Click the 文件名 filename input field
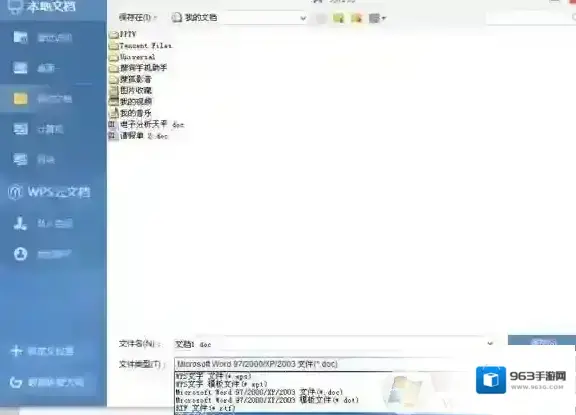The height and width of the screenshot is (415, 576). (x=334, y=344)
